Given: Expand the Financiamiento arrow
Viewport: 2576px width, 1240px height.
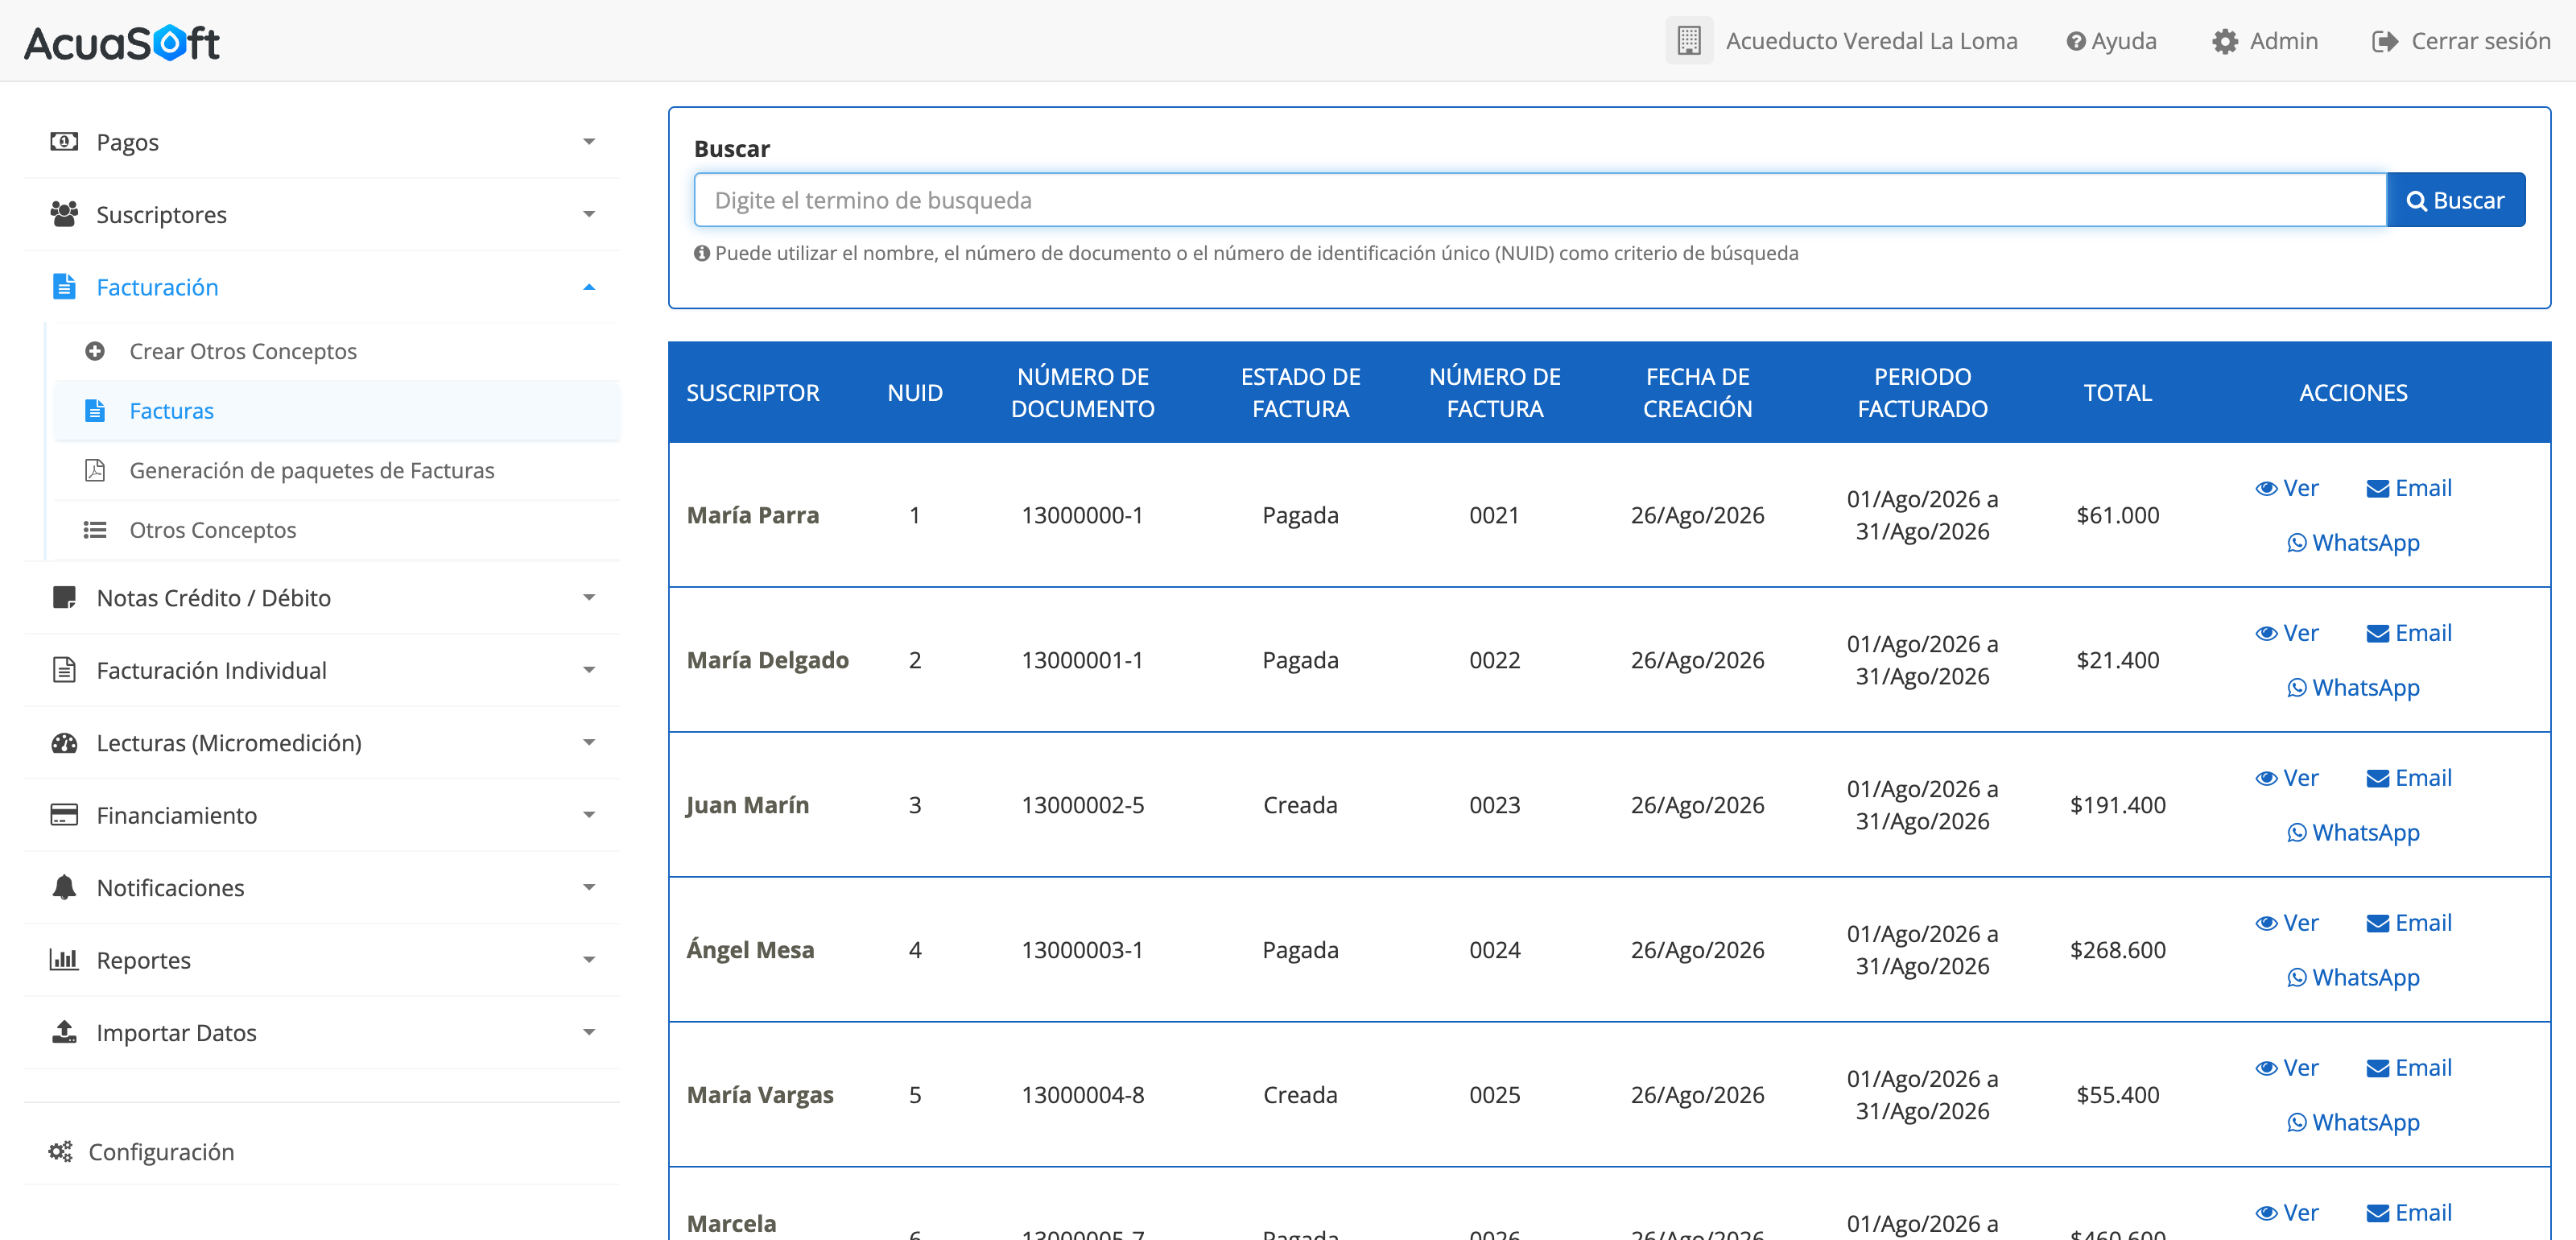Looking at the screenshot, I should [x=589, y=815].
